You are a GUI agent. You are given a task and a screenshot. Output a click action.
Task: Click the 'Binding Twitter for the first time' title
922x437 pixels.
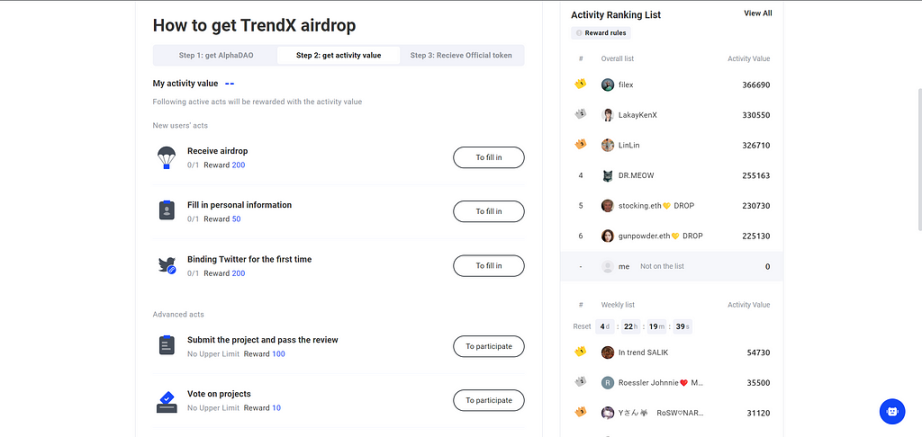249,259
